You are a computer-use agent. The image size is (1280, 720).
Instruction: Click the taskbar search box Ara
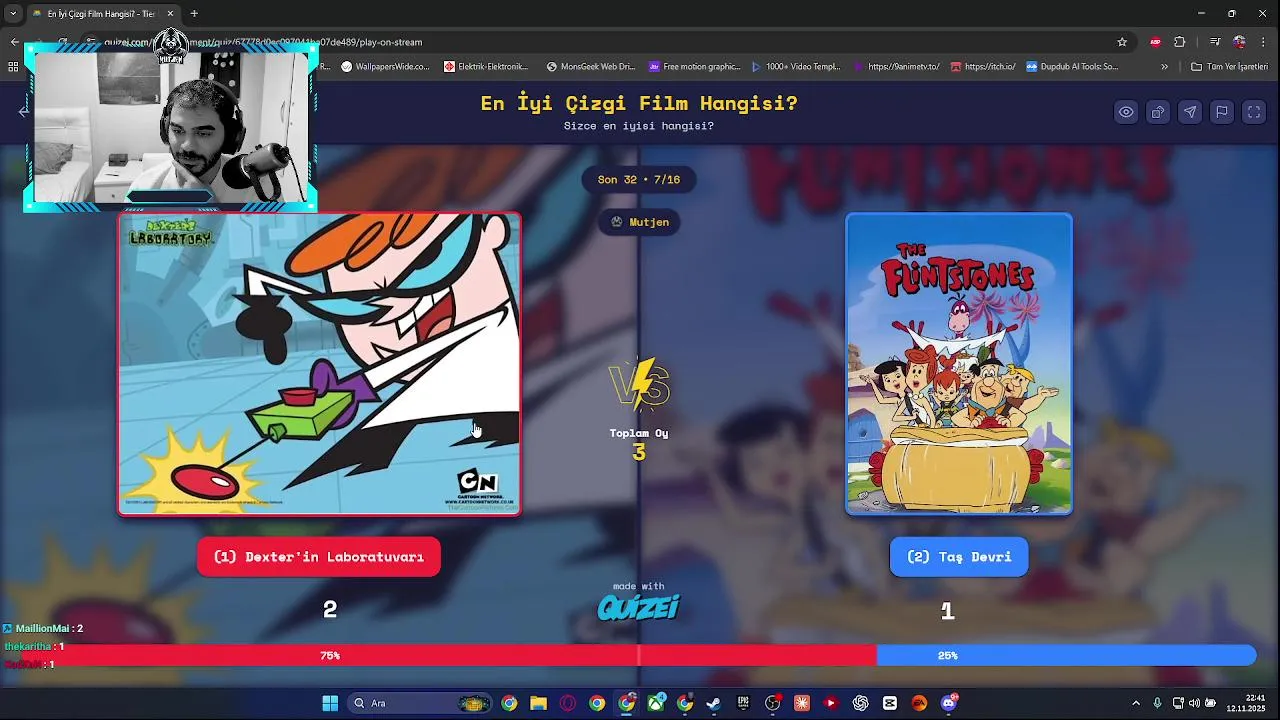tap(420, 703)
